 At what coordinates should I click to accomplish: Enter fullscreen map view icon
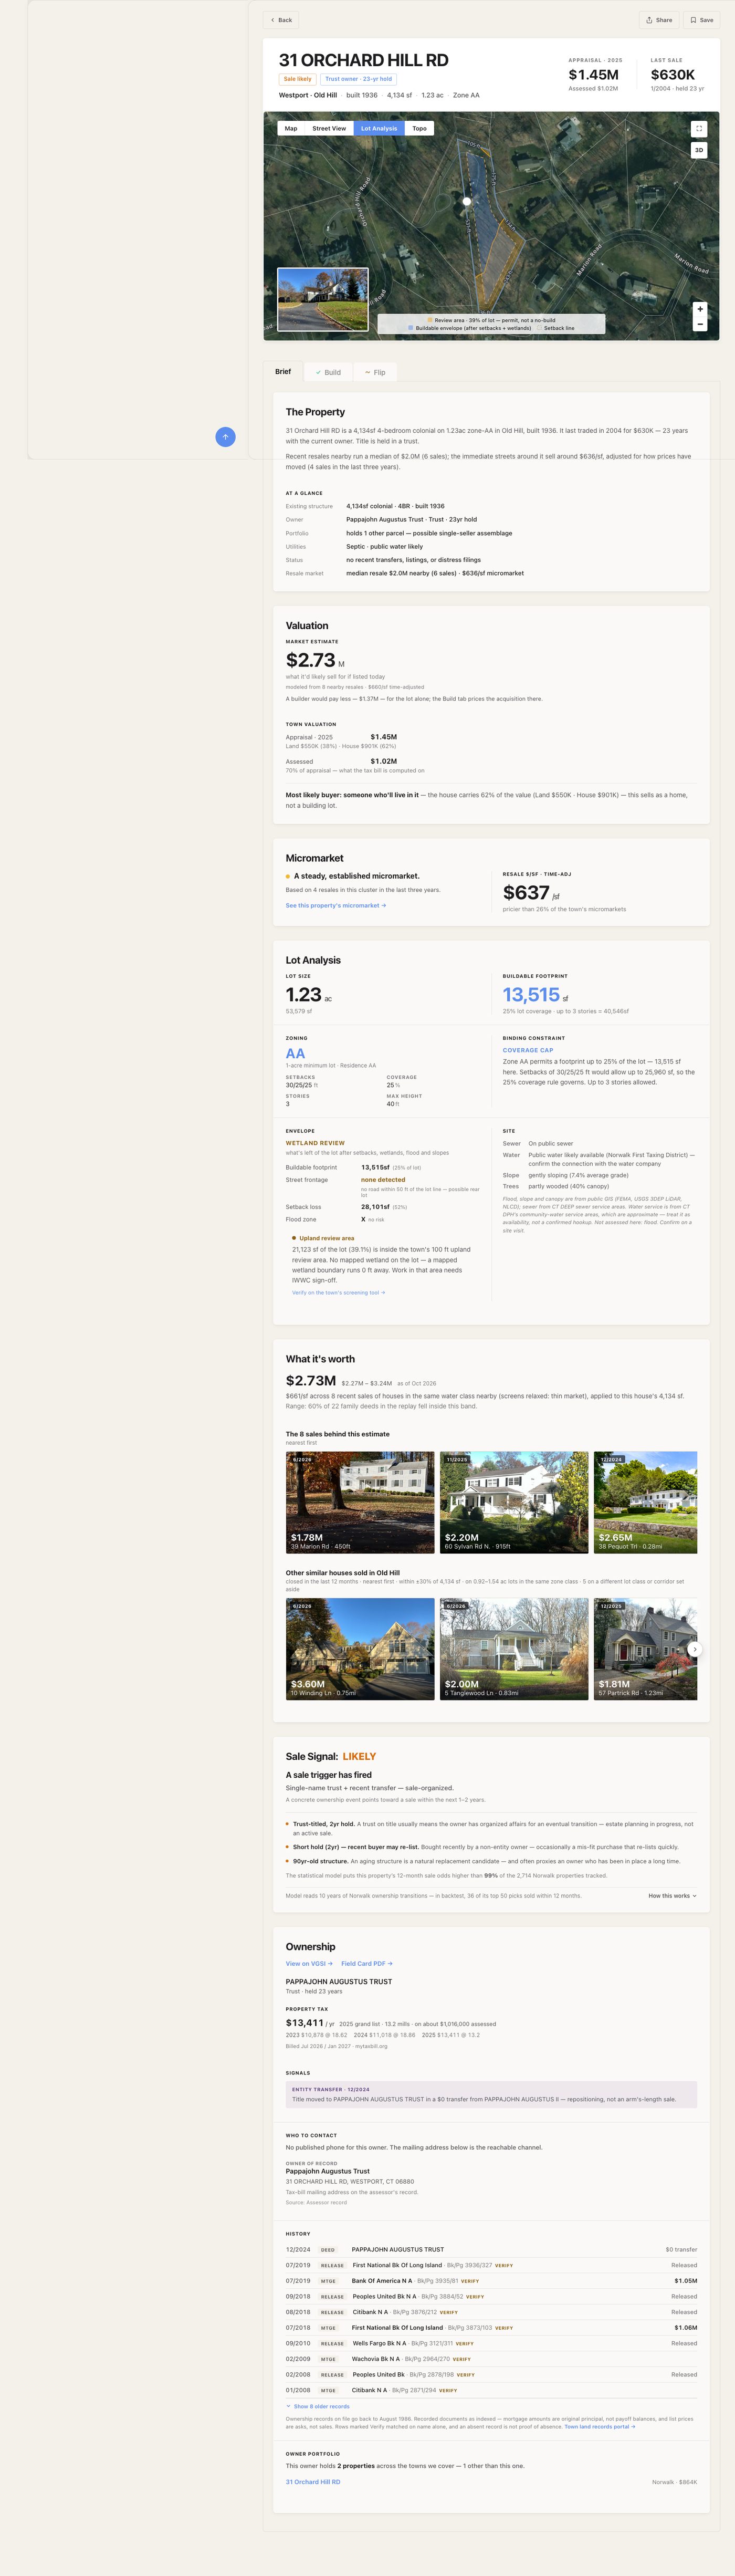click(699, 129)
